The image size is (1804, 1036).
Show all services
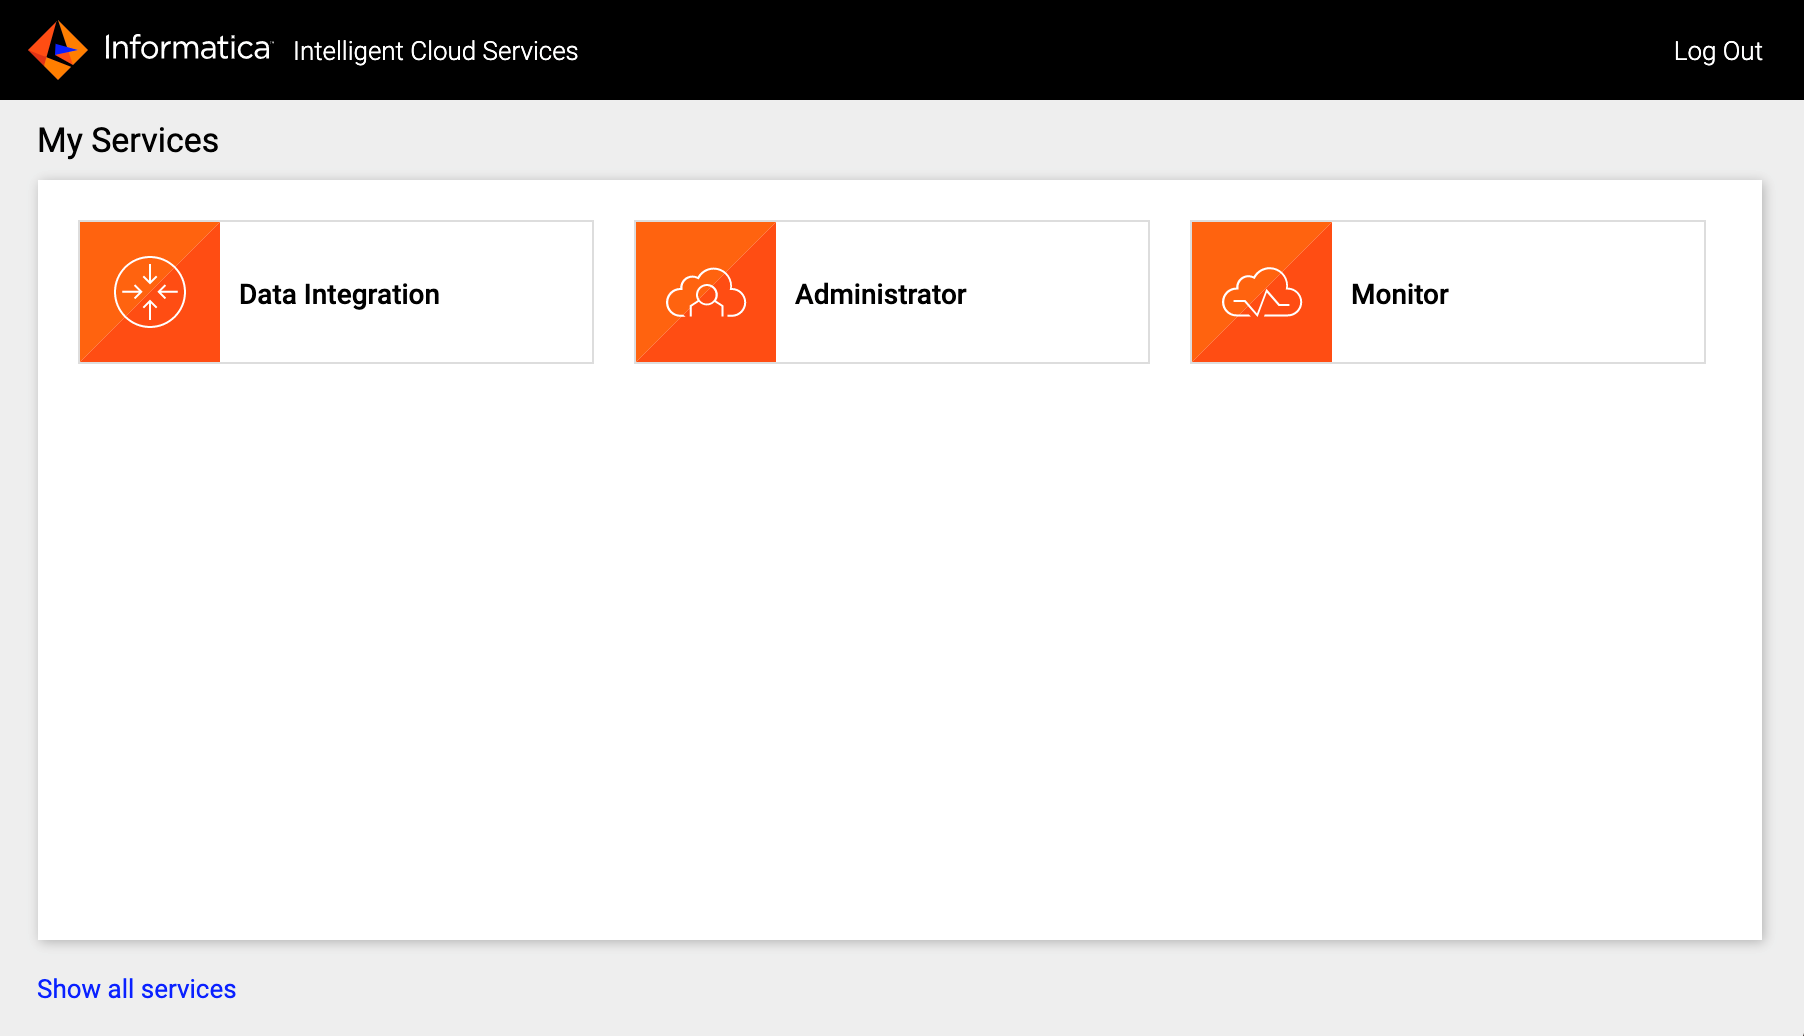(x=137, y=989)
